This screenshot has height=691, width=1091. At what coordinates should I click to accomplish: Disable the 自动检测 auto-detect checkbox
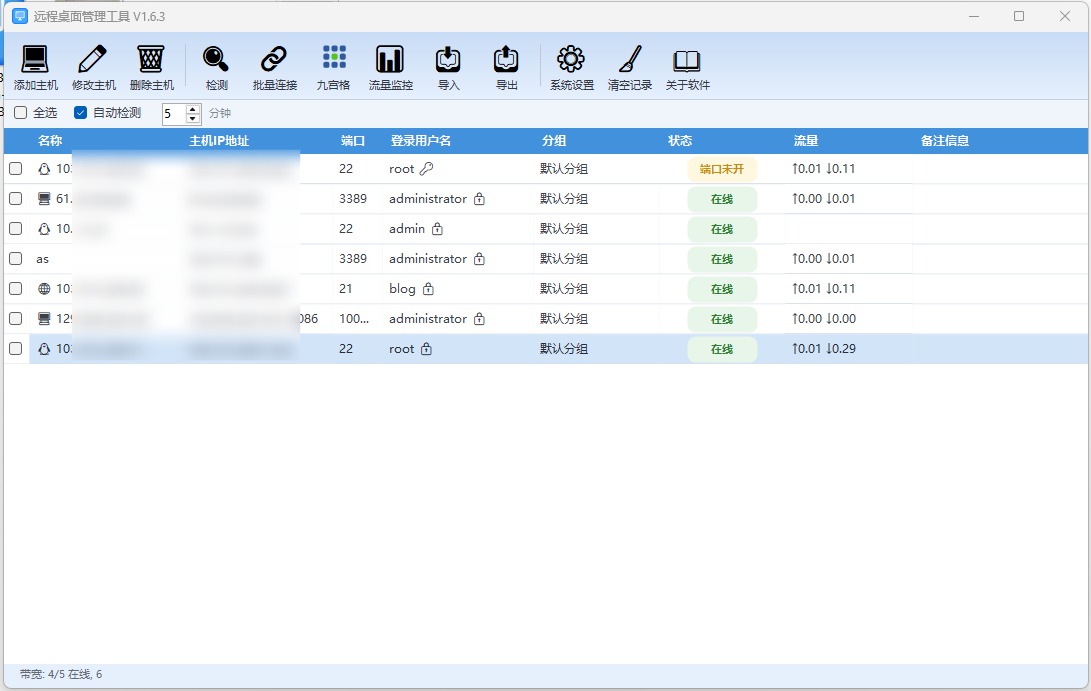pos(80,113)
